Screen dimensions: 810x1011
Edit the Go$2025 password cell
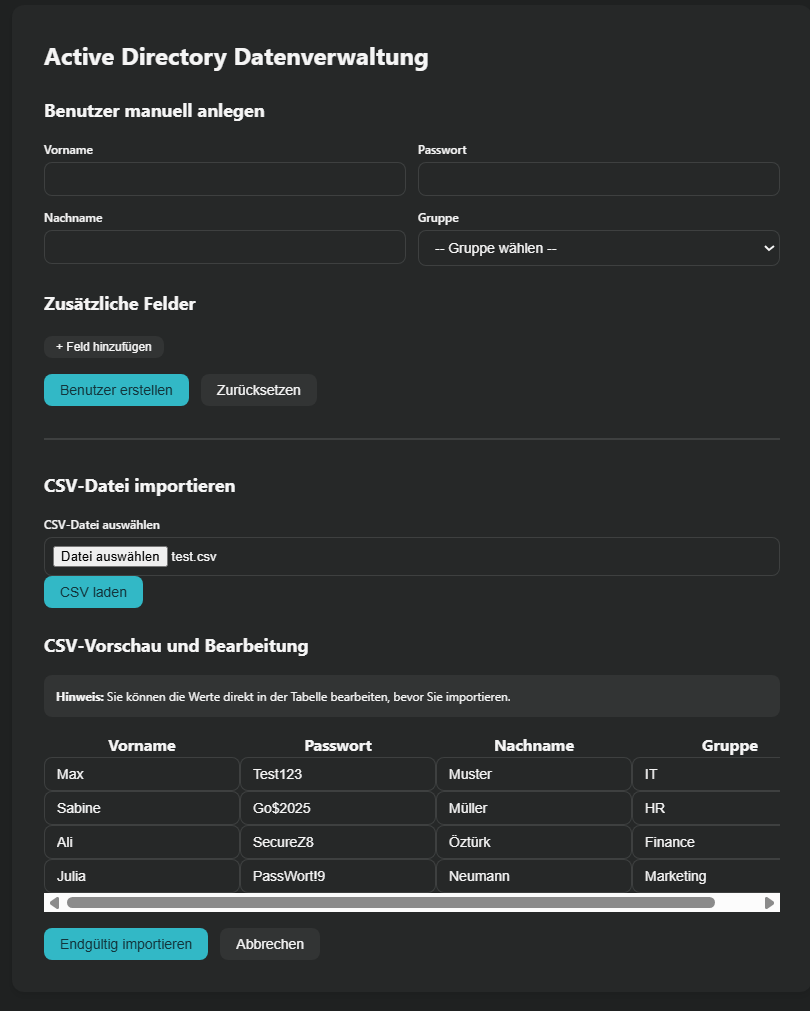pyautogui.click(x=338, y=808)
